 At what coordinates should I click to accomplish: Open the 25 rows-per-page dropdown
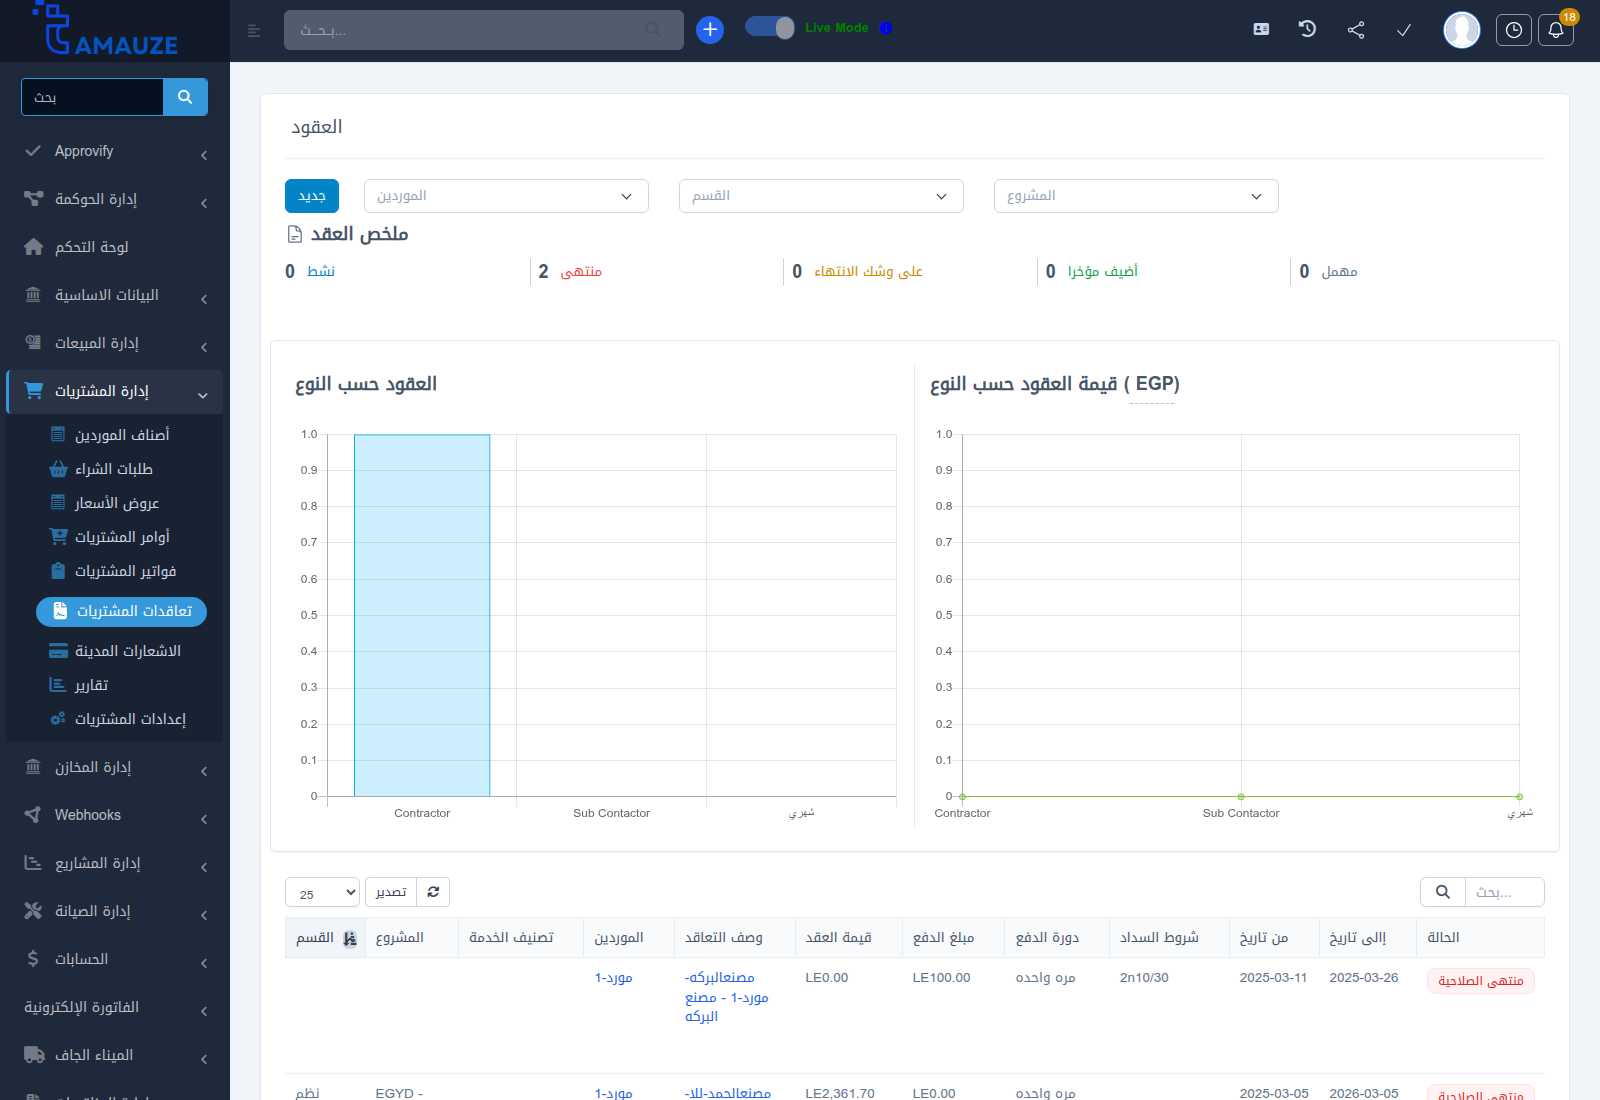(322, 892)
